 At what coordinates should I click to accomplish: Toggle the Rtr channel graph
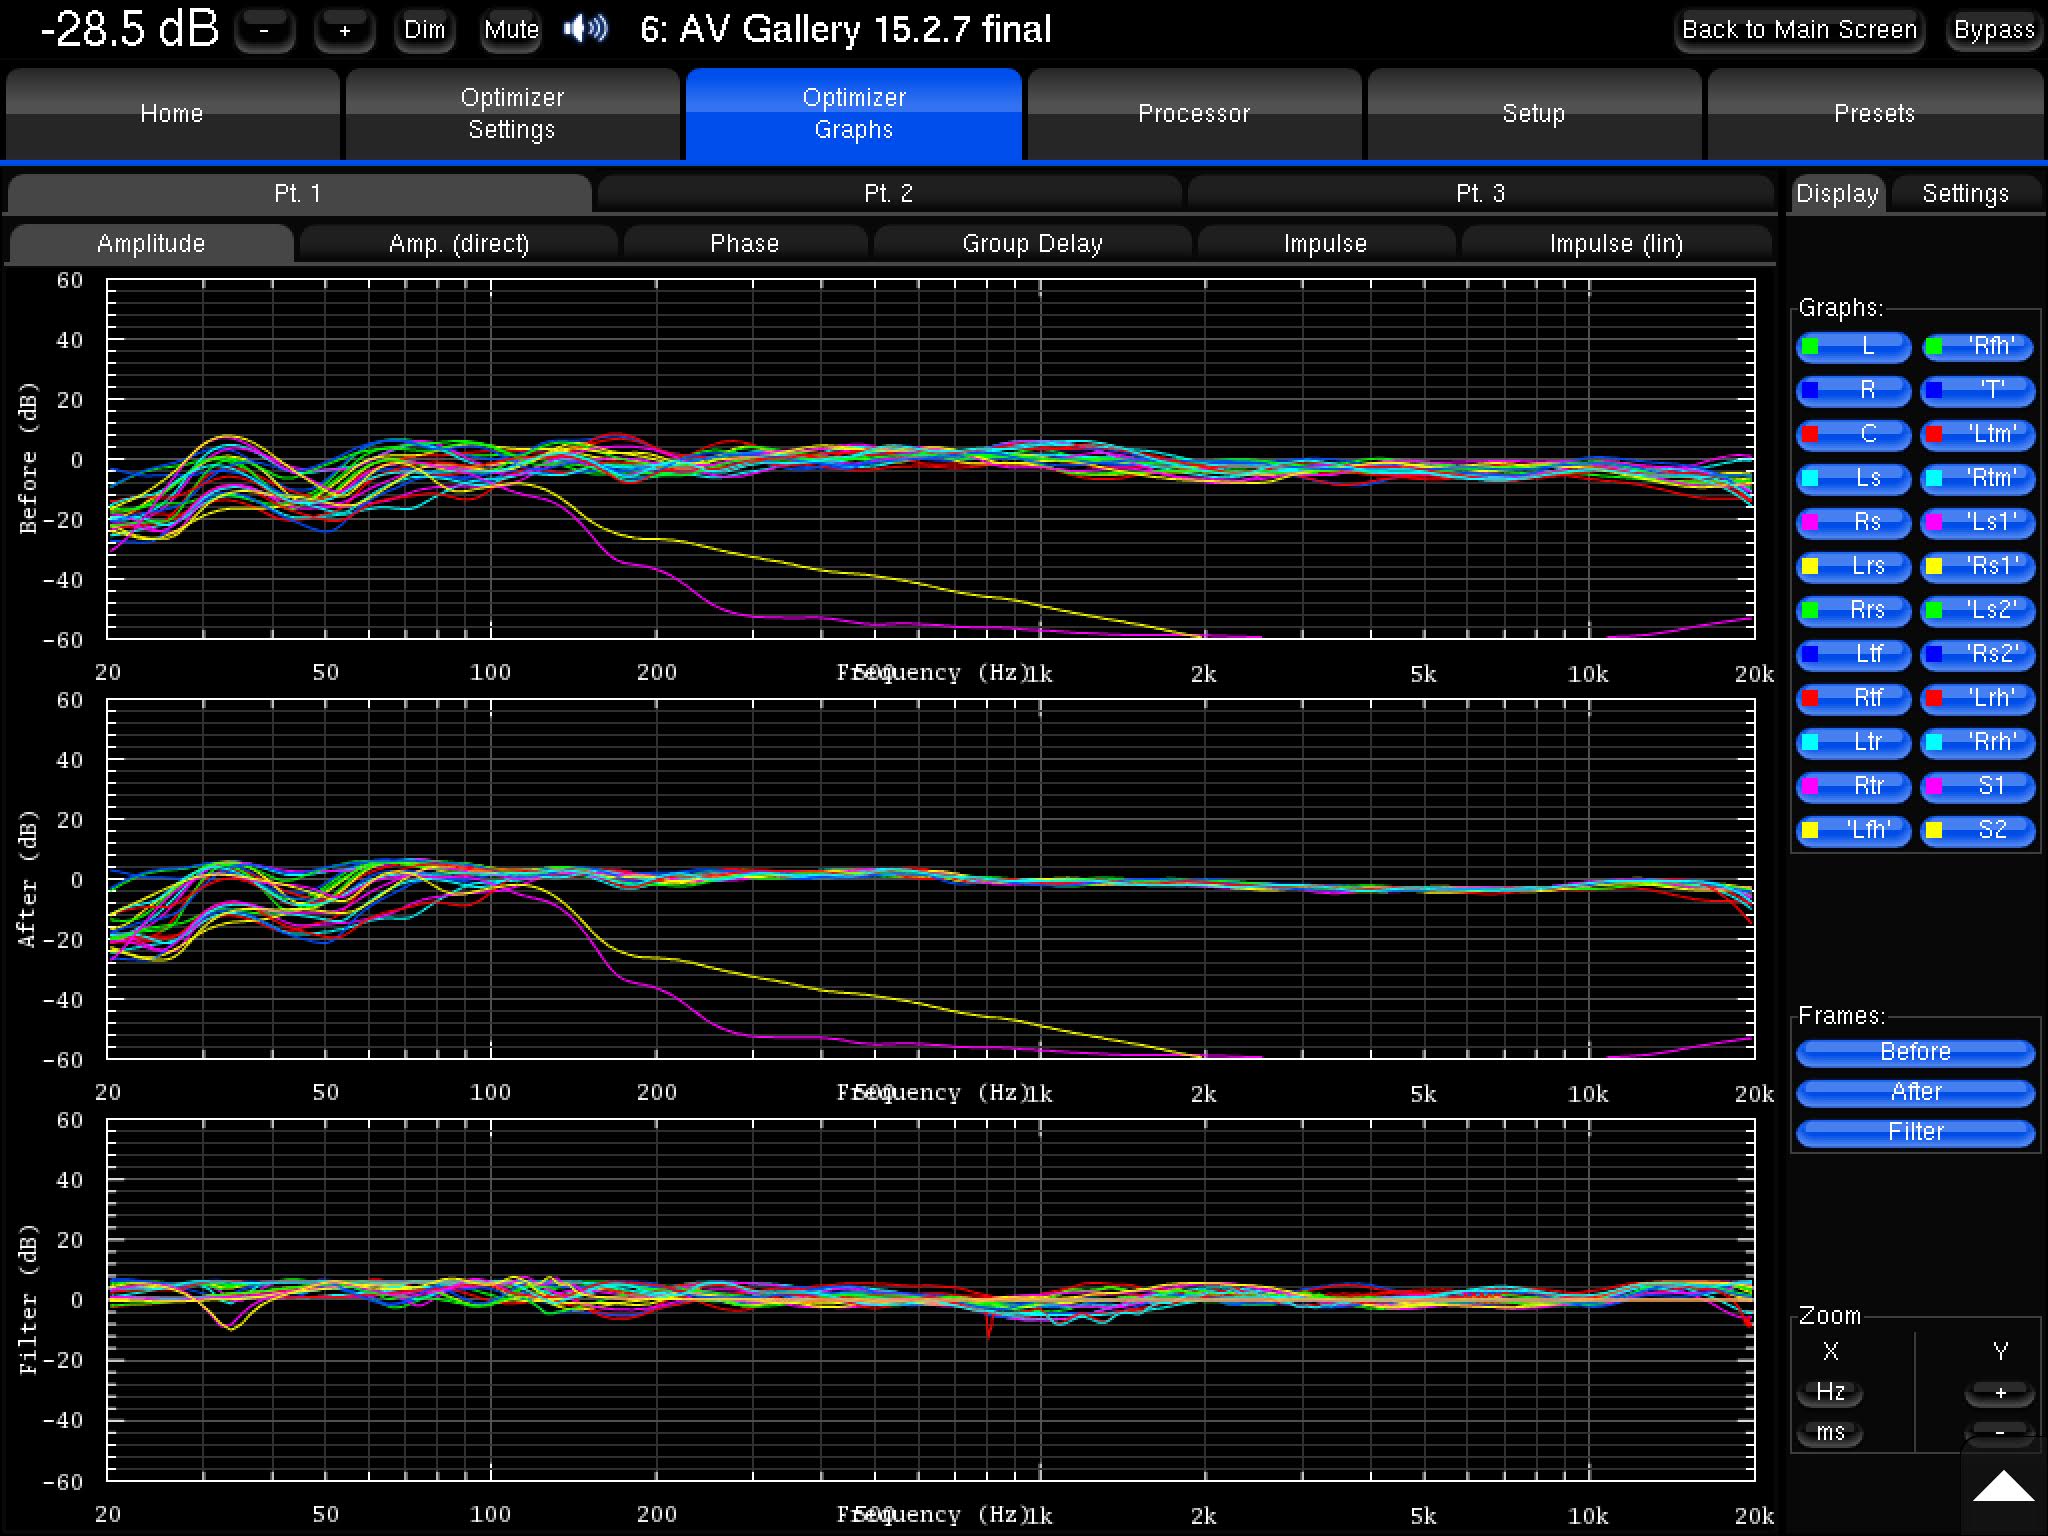(1854, 786)
